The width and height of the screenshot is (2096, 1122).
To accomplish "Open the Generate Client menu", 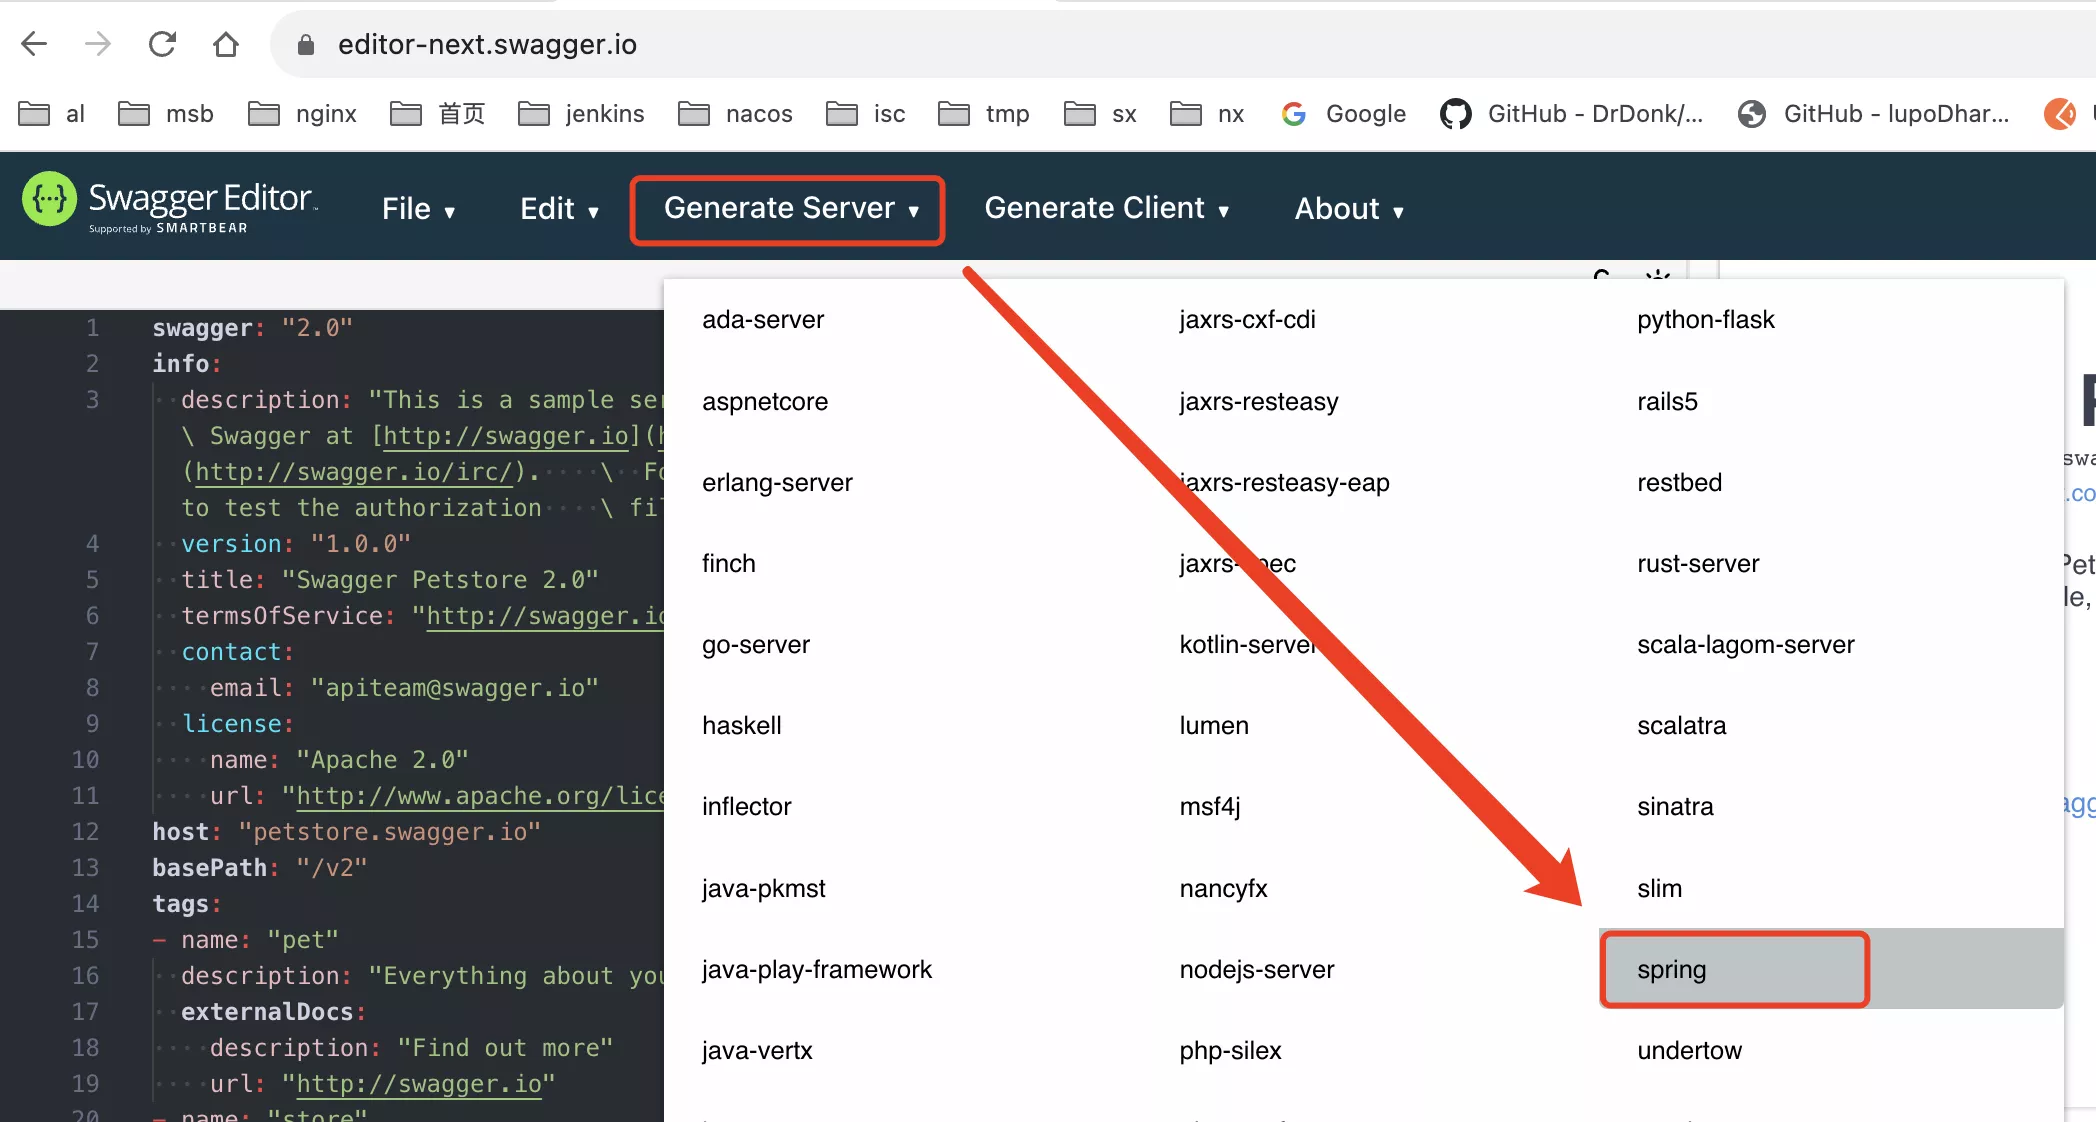I will 1107,208.
